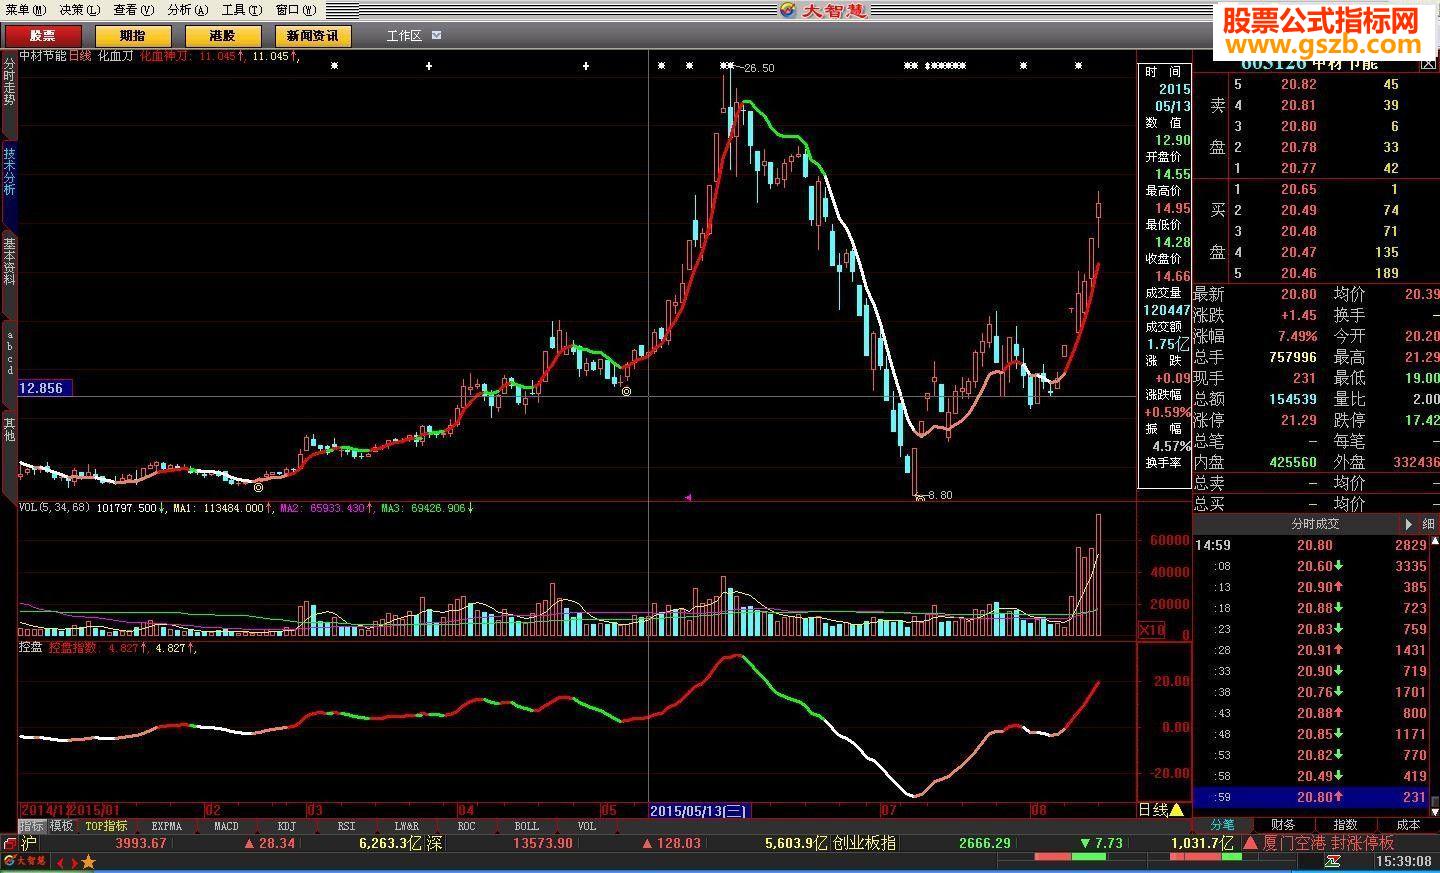Click the 期指 button

(x=132, y=35)
